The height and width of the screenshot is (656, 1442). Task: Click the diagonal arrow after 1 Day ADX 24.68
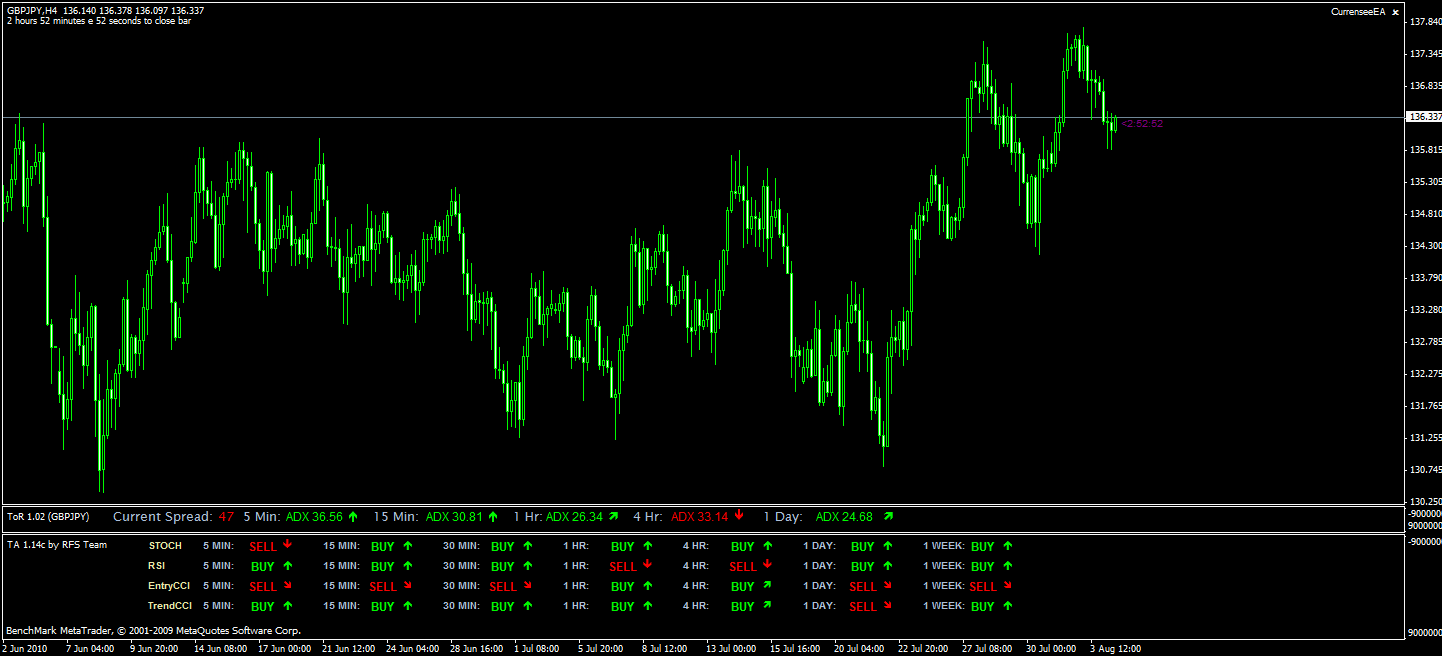click(x=888, y=516)
